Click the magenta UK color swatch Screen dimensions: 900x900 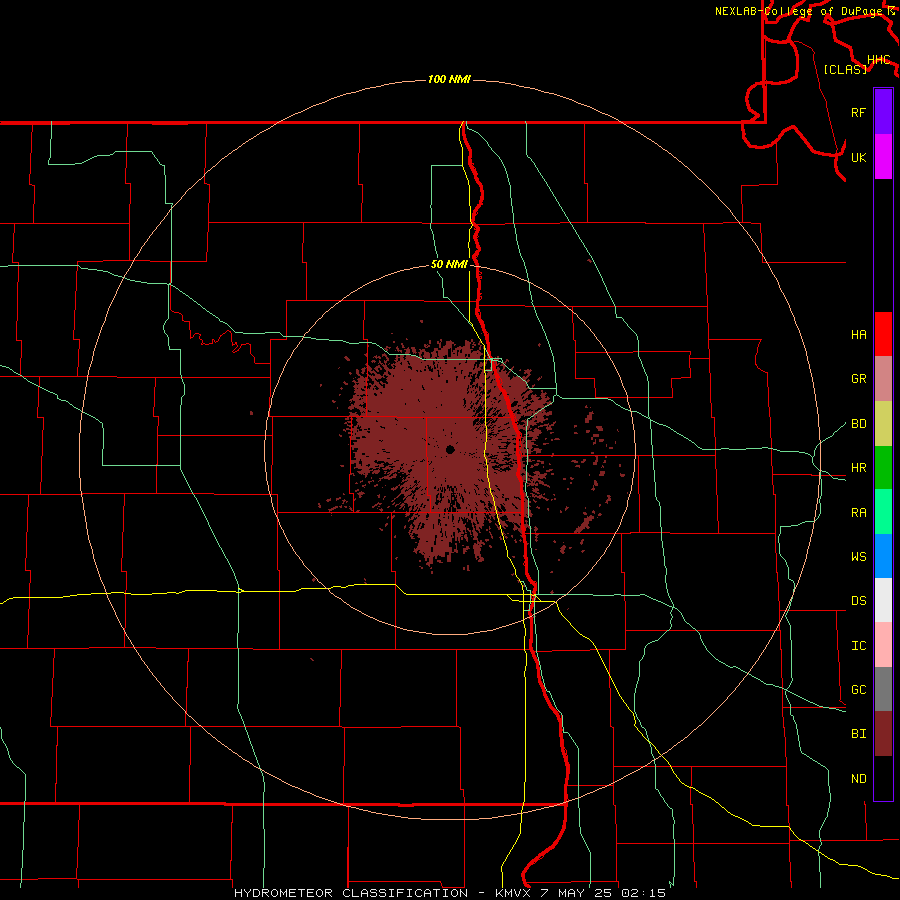coord(883,157)
